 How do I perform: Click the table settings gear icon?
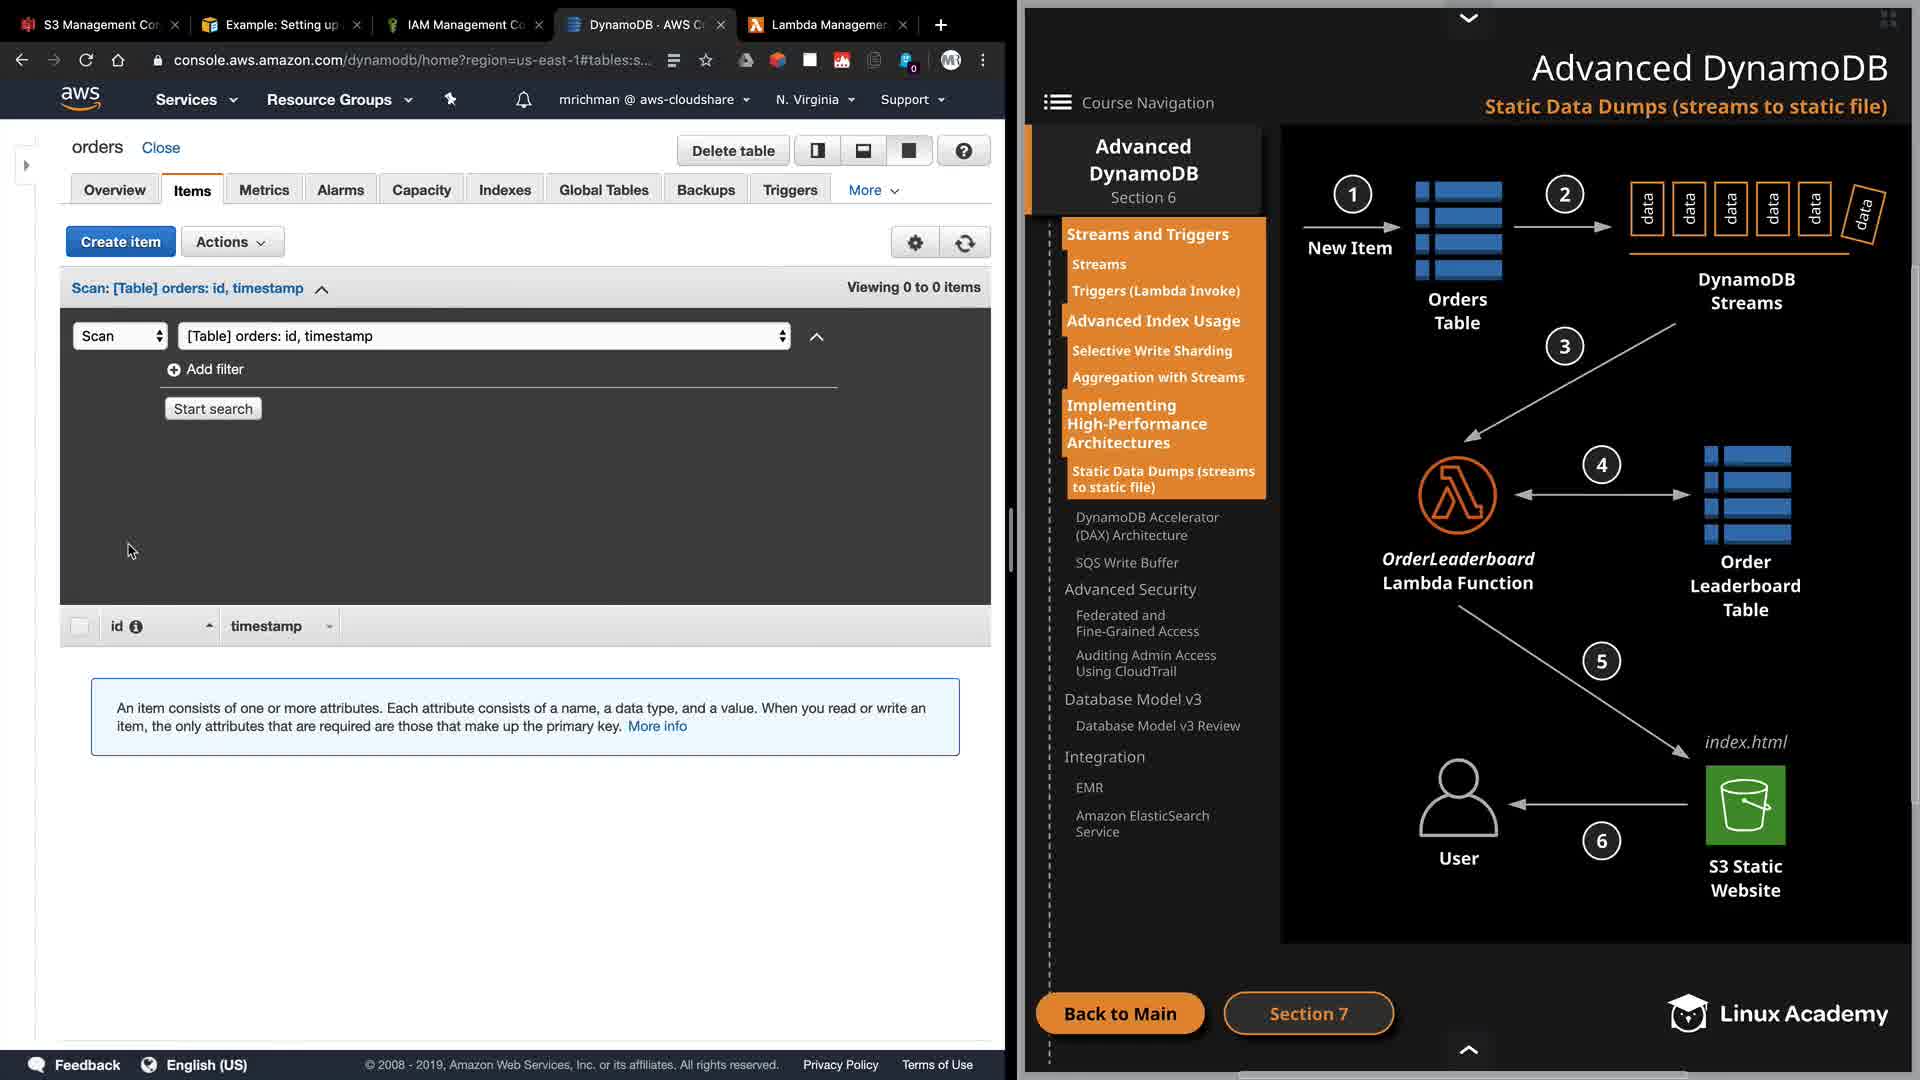click(914, 242)
